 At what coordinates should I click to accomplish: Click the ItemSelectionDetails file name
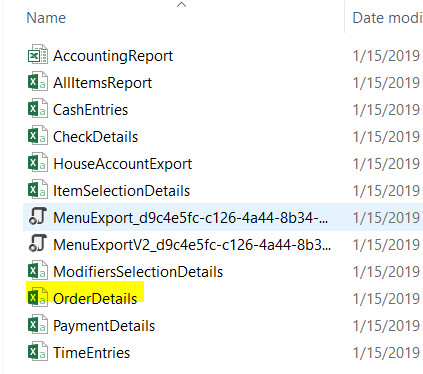pos(122,191)
